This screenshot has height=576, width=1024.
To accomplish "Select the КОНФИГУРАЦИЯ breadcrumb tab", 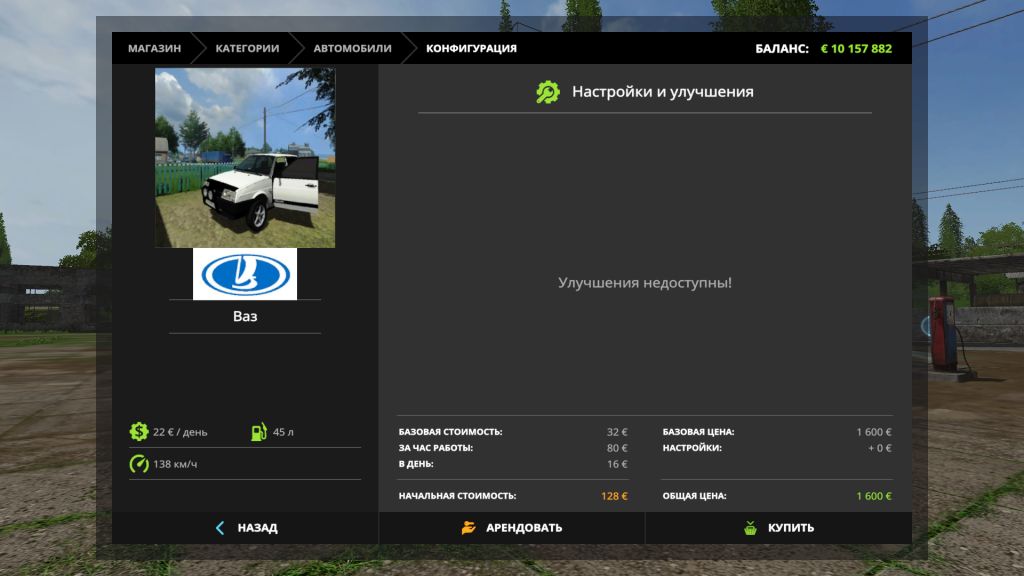I will (x=471, y=48).
